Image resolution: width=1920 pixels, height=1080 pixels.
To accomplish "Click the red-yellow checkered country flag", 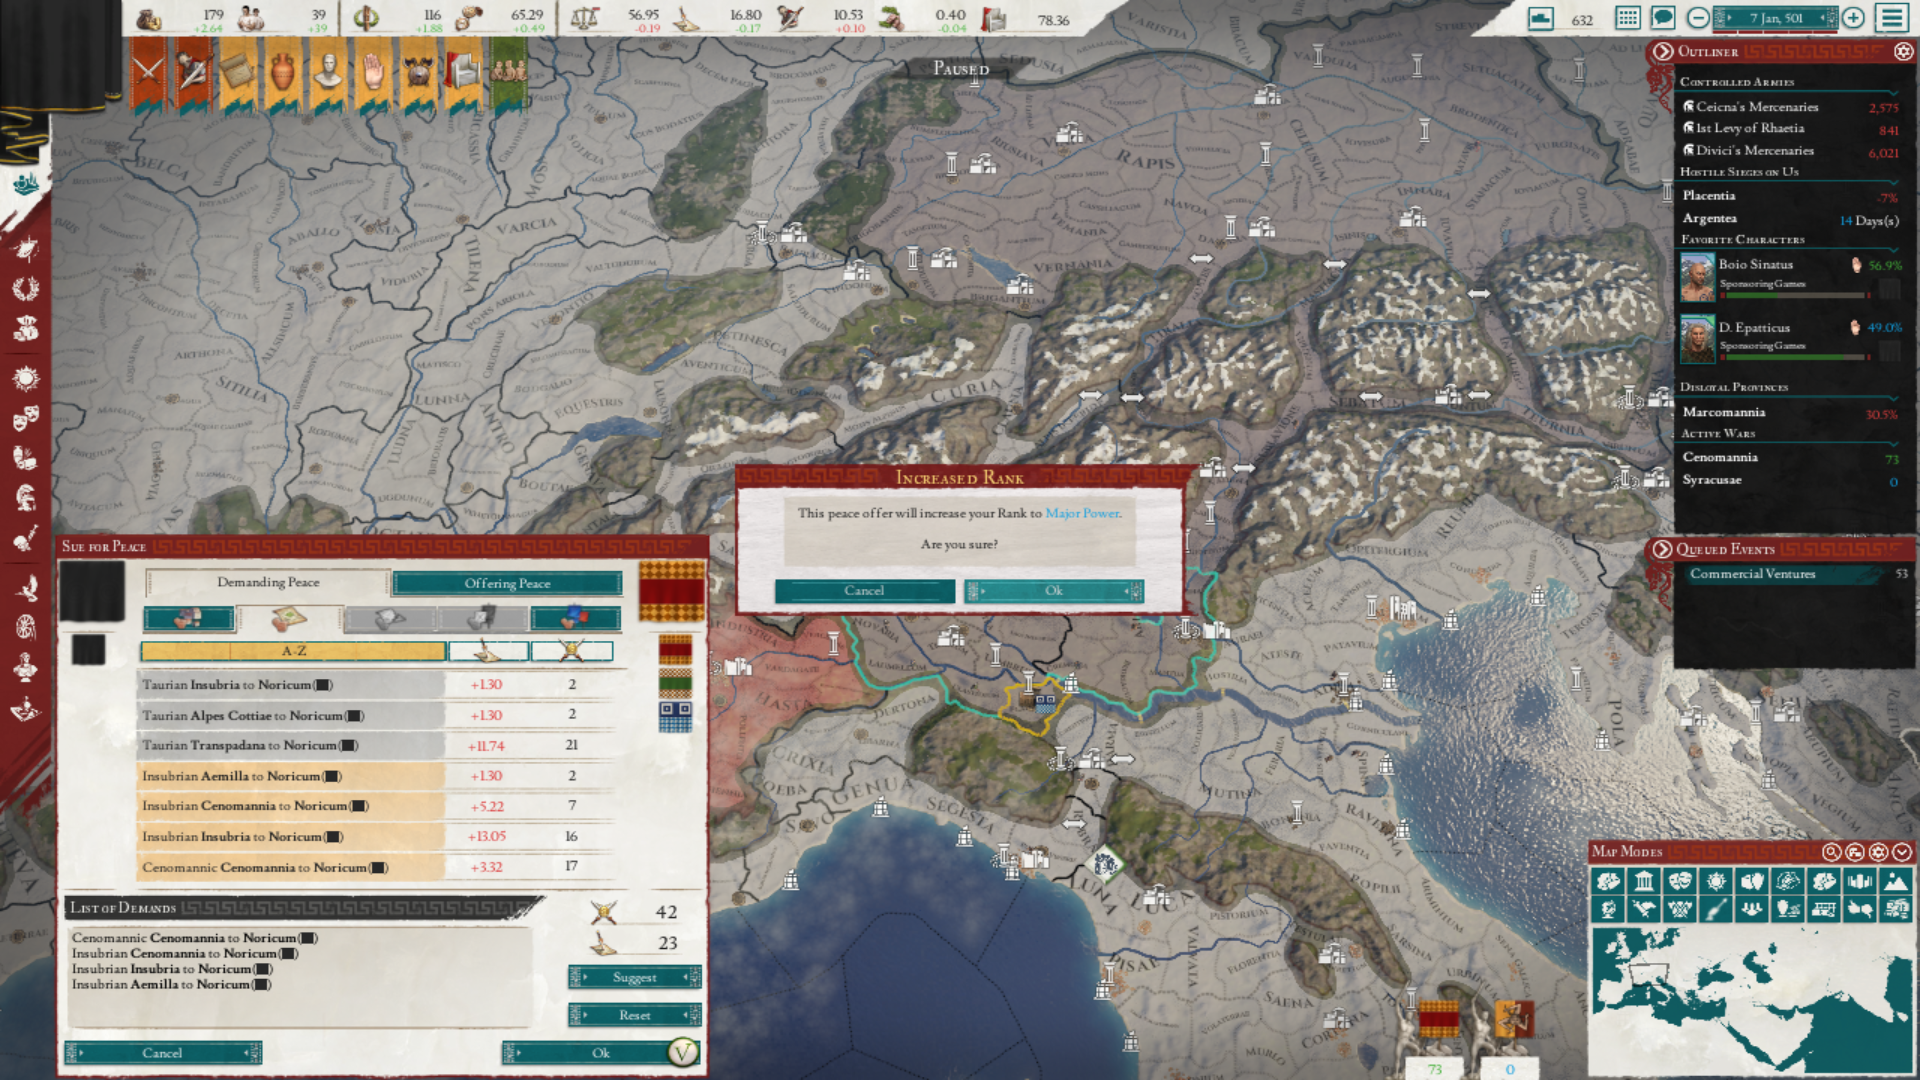I will tap(672, 590).
